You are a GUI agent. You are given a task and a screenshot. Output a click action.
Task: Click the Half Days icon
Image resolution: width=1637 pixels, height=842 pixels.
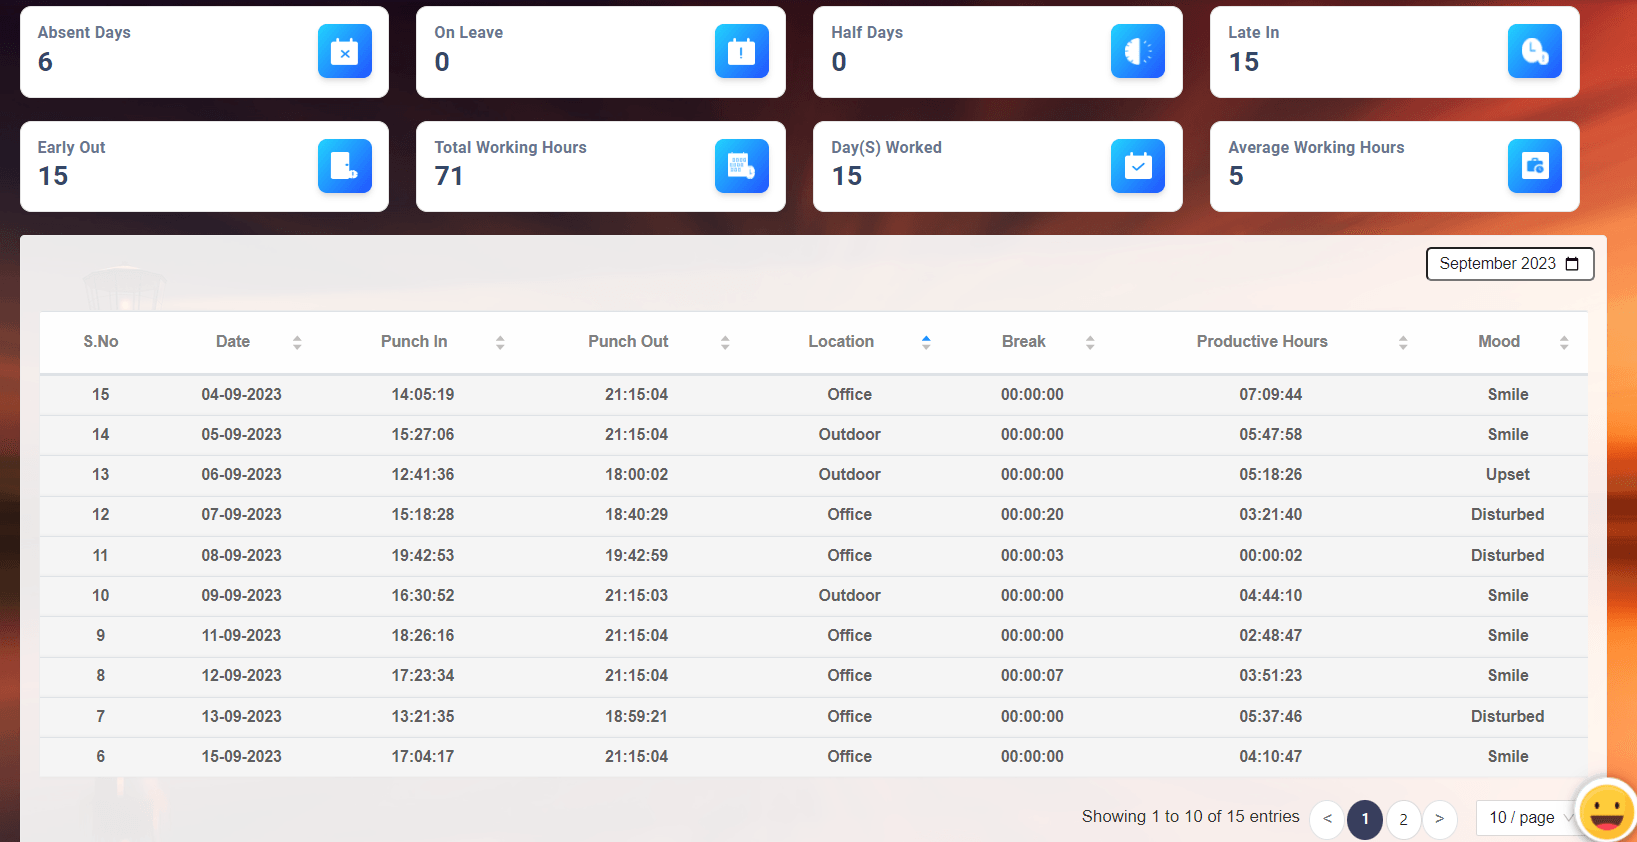(1137, 52)
